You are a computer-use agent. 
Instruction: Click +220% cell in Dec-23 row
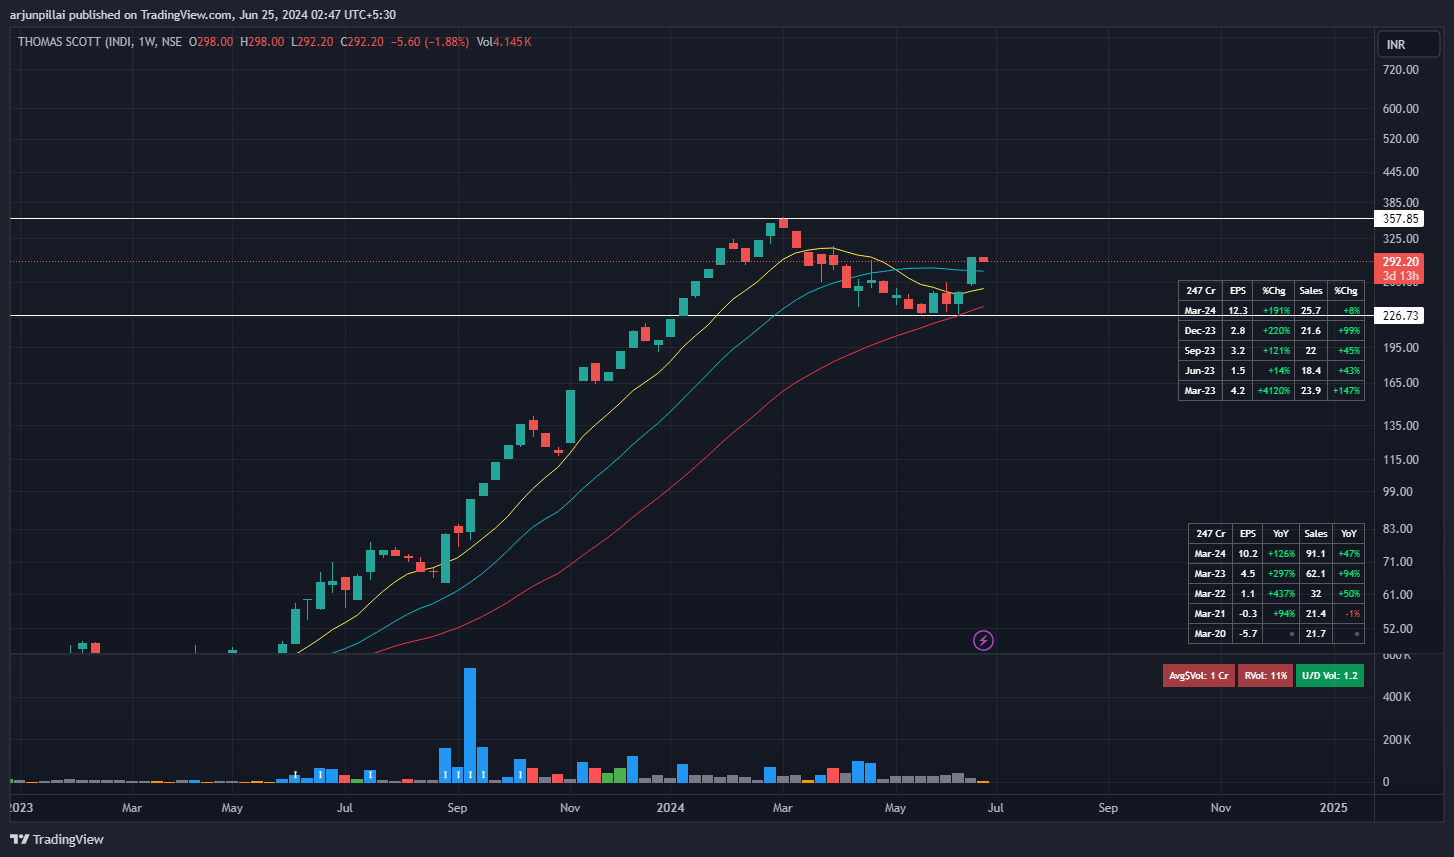(1274, 330)
